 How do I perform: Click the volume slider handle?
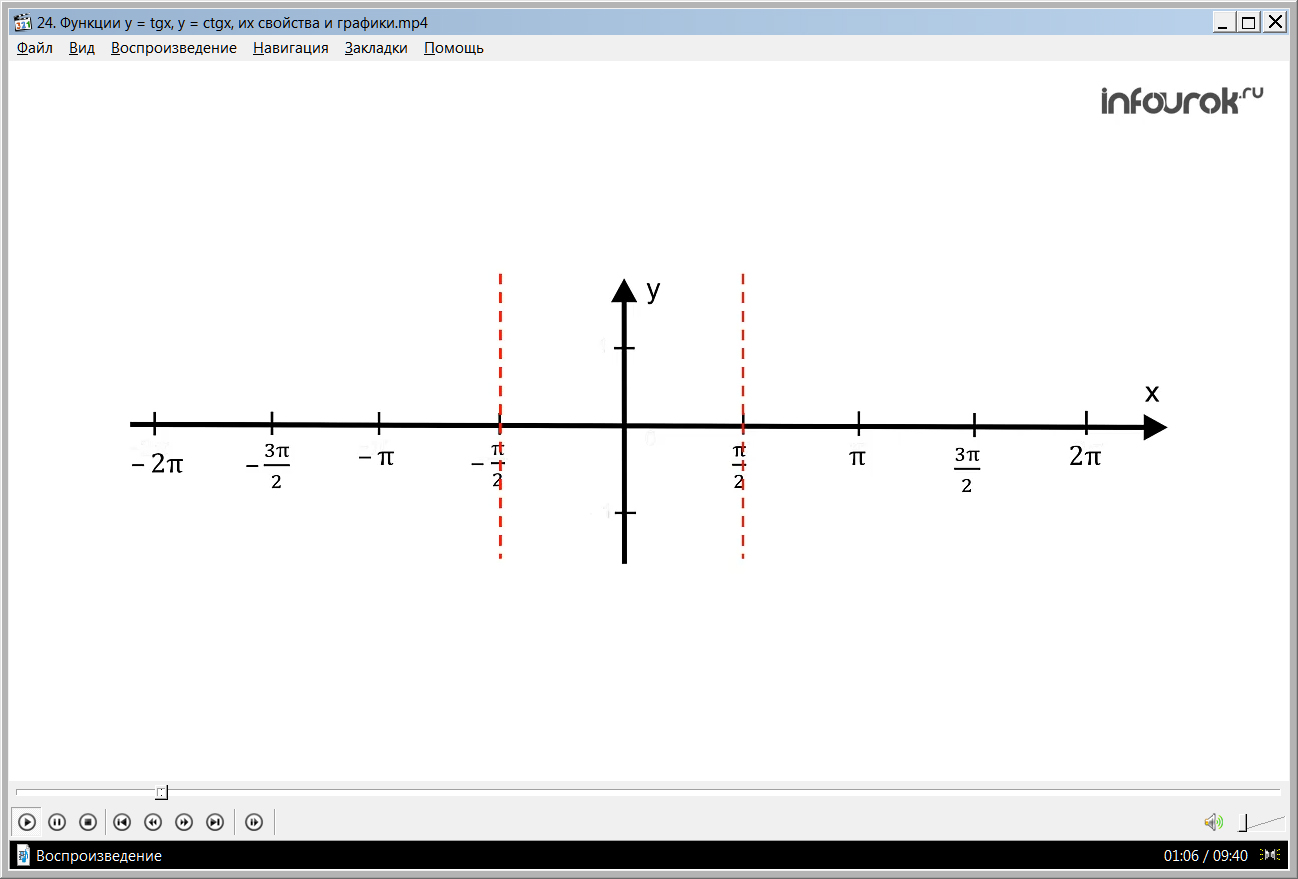(x=1243, y=822)
